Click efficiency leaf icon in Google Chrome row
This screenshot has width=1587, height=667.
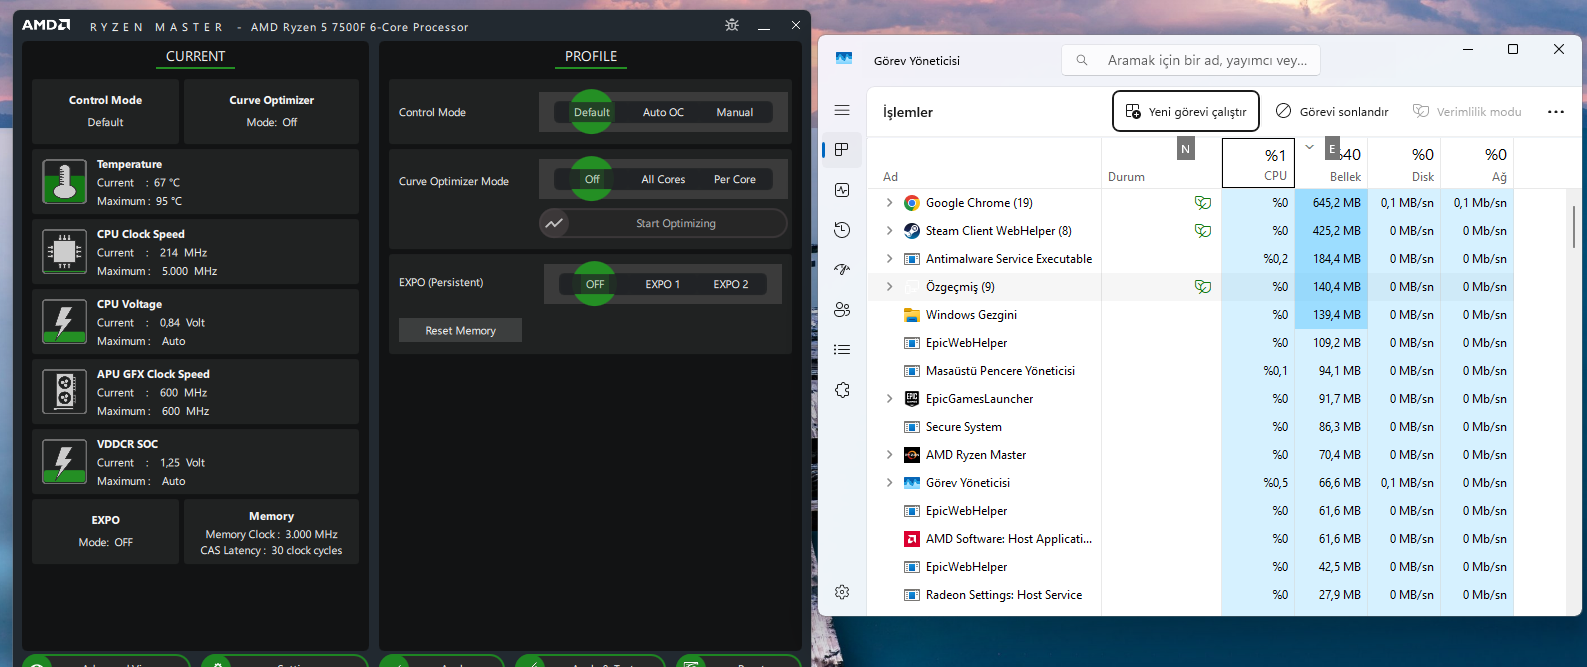(x=1203, y=203)
